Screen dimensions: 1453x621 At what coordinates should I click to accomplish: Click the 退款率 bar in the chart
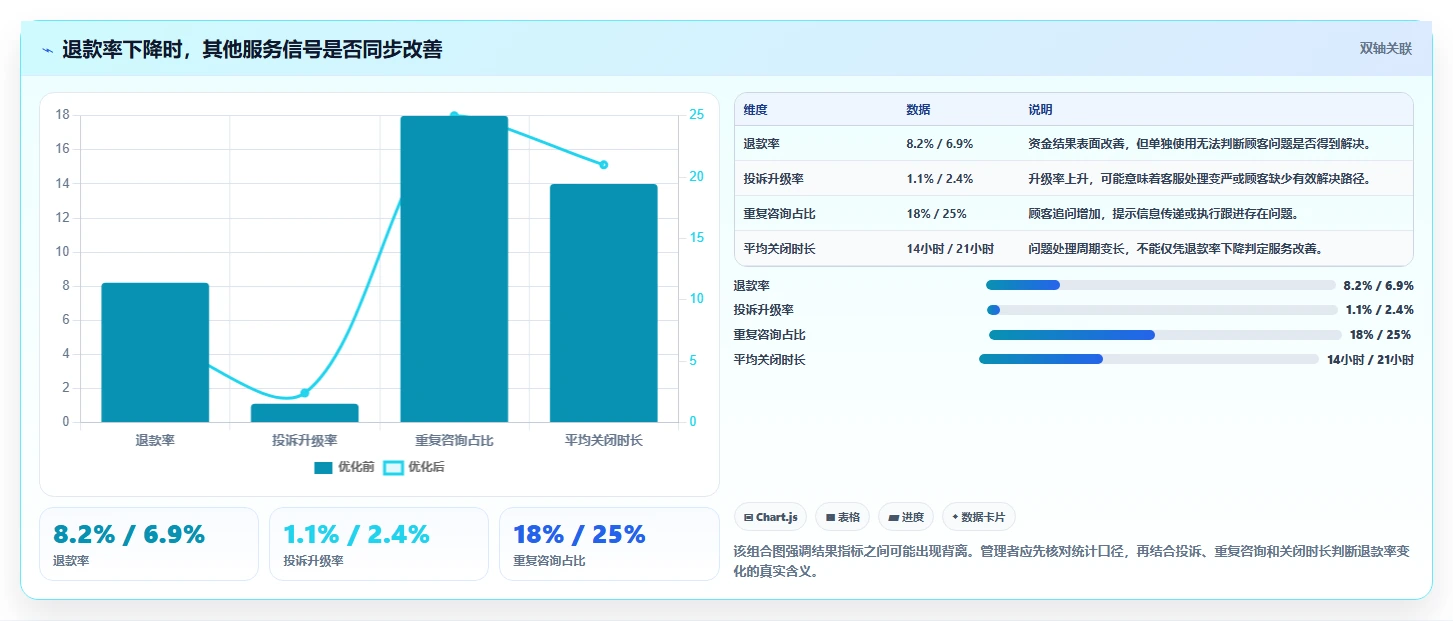155,352
